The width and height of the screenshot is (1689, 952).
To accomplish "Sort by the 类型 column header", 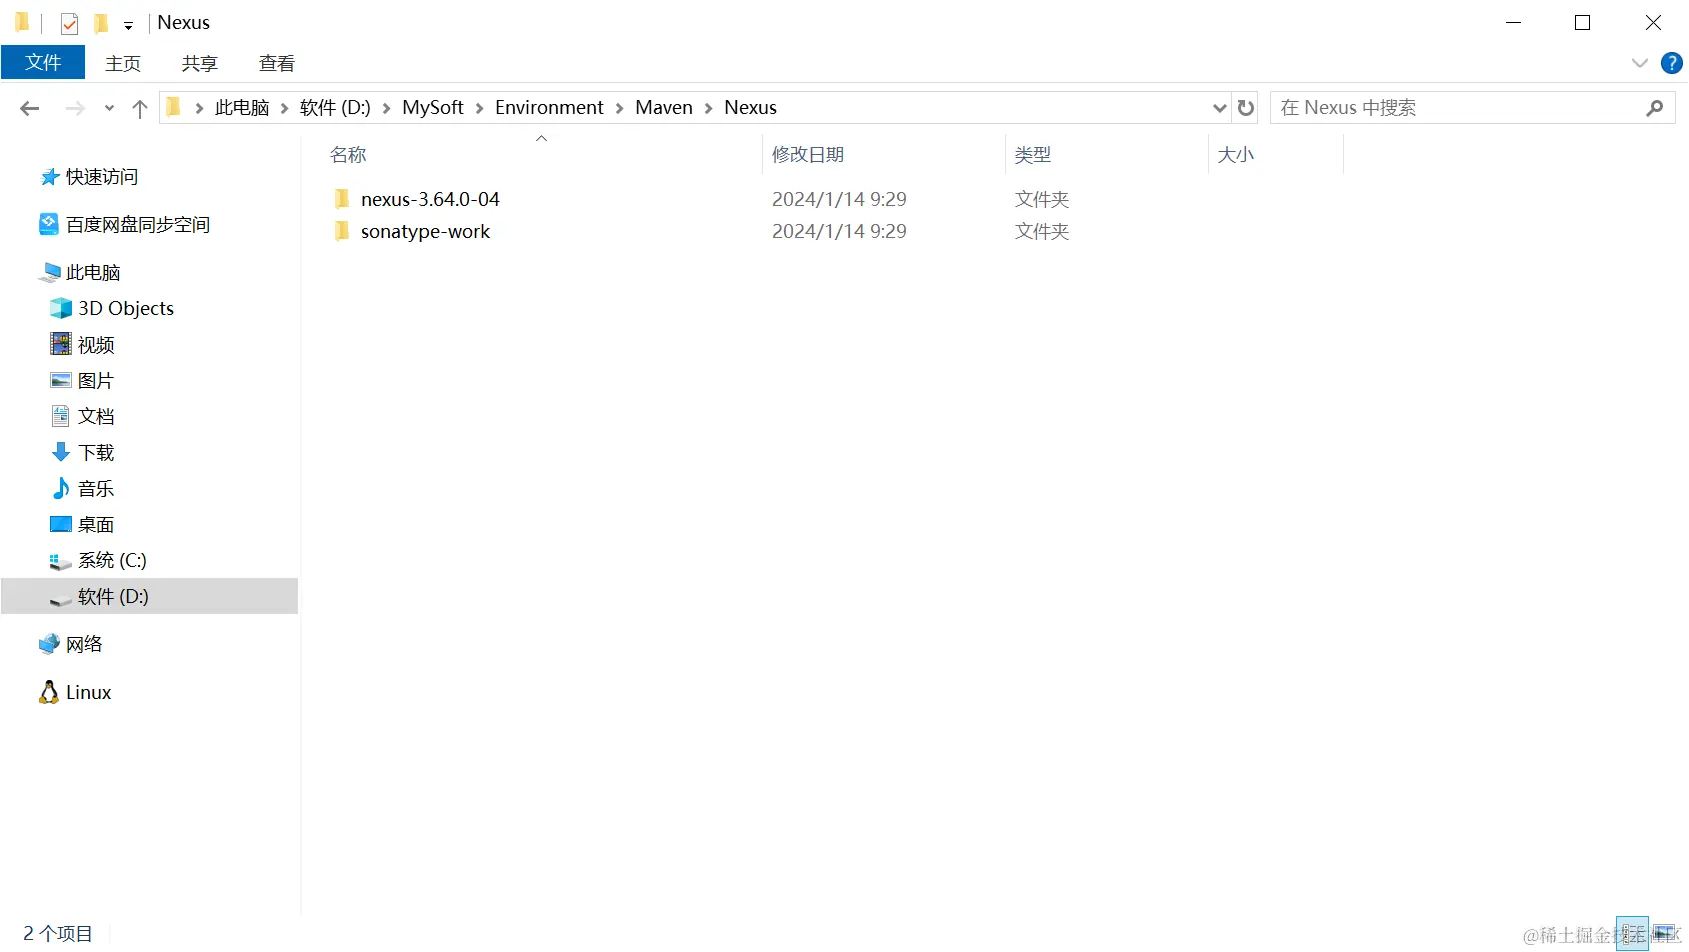I will click(x=1033, y=155).
